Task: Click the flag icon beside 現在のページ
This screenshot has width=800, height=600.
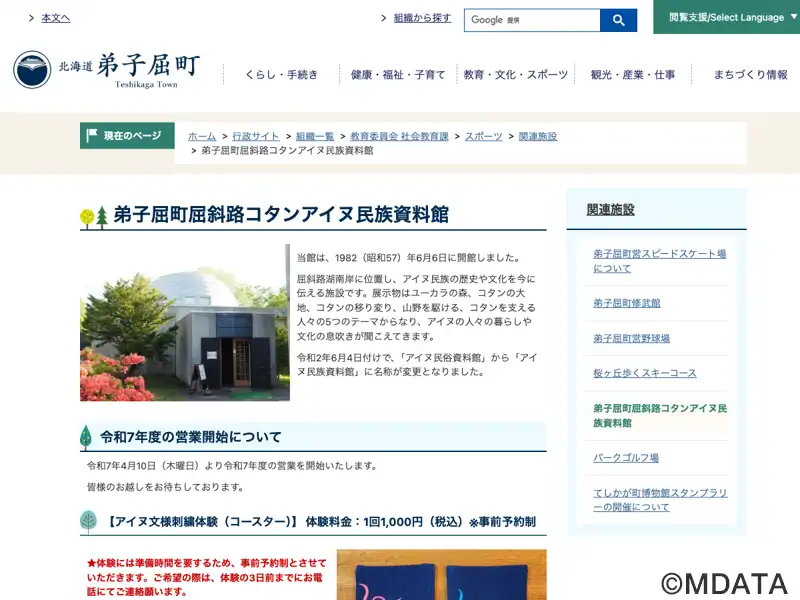Action: click(92, 135)
